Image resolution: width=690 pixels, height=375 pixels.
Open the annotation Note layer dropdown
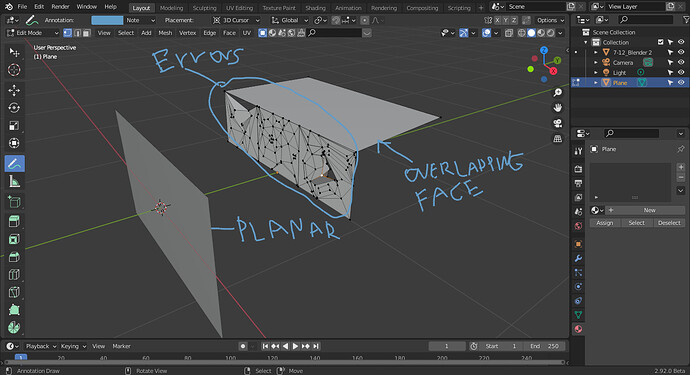140,20
